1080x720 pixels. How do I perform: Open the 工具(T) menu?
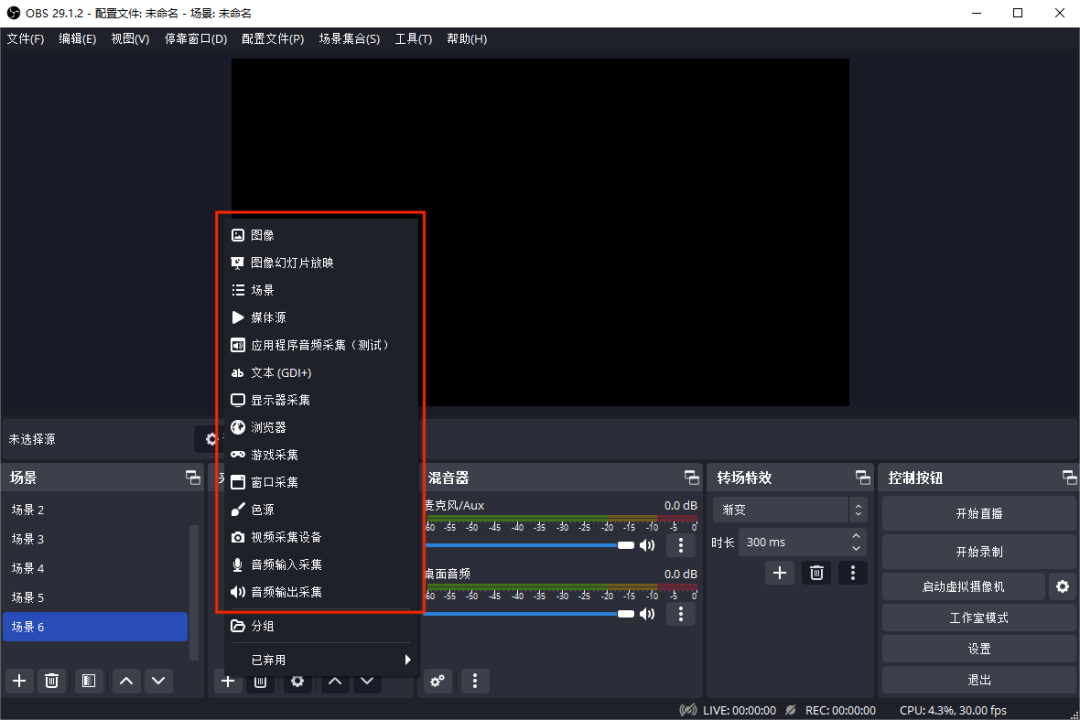[x=413, y=38]
